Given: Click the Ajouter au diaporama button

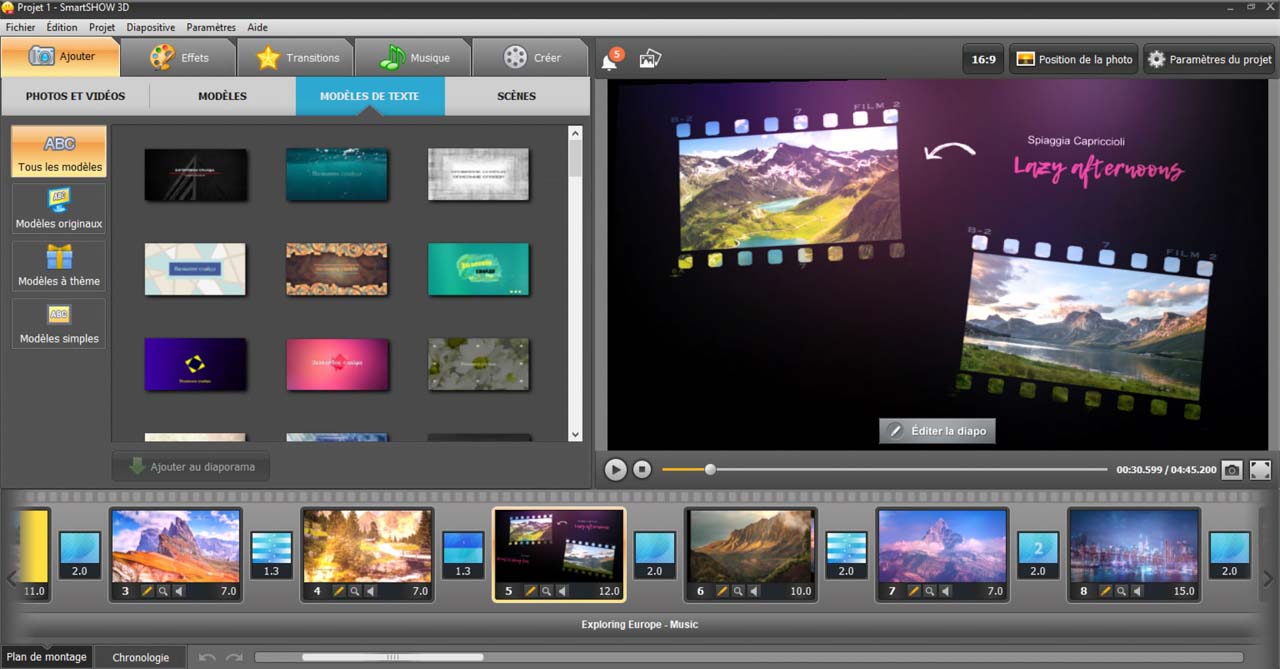Looking at the screenshot, I should [x=191, y=466].
